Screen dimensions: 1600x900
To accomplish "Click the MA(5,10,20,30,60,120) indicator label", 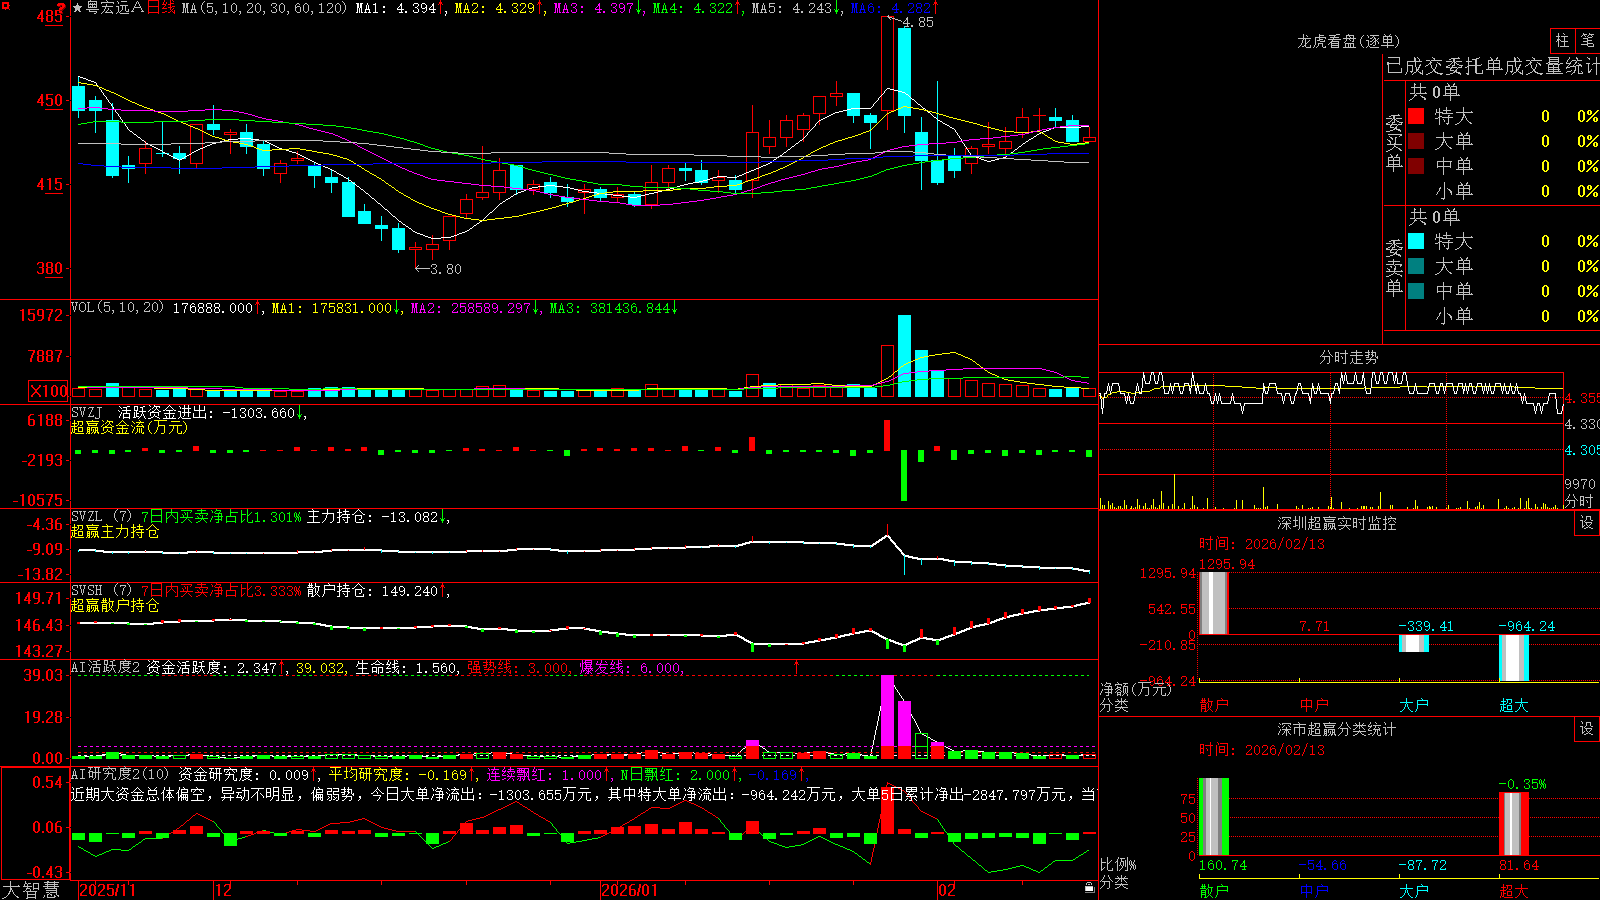I will click(264, 8).
